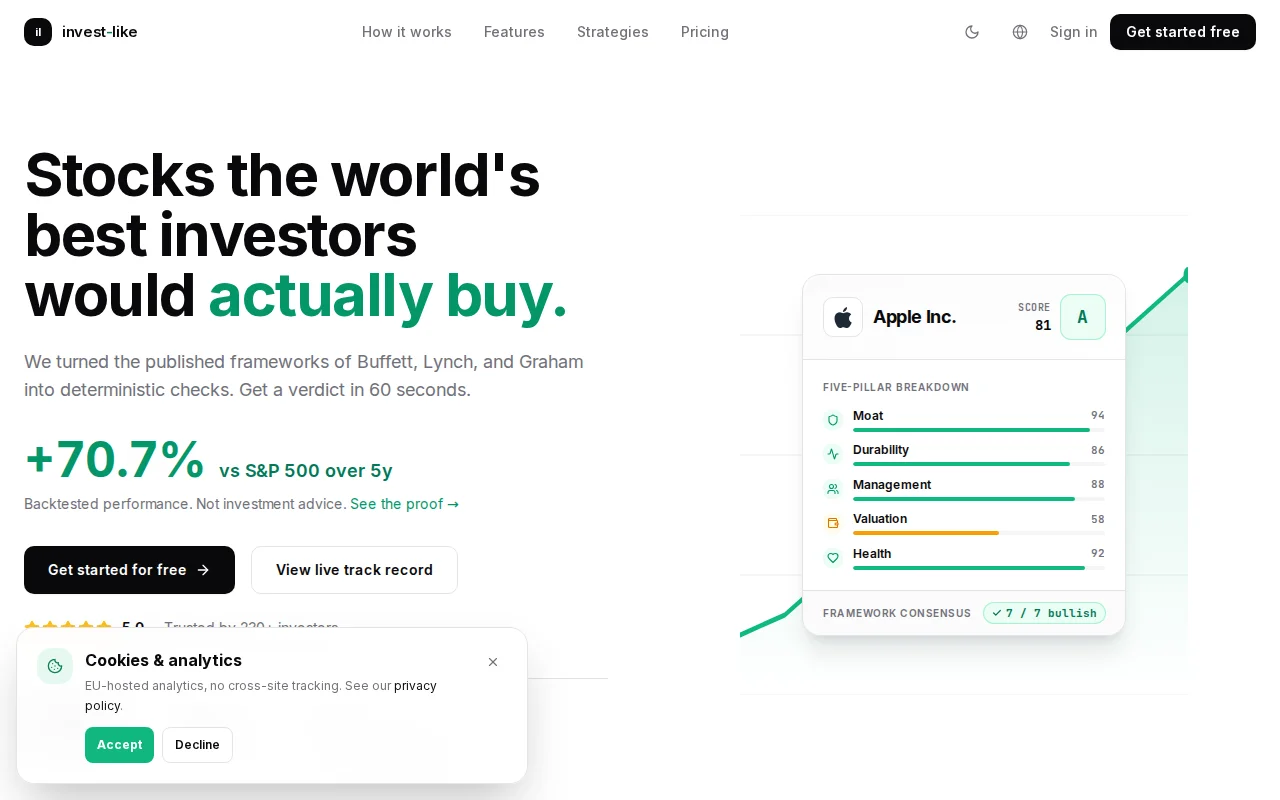Click the Management people icon

833,489
